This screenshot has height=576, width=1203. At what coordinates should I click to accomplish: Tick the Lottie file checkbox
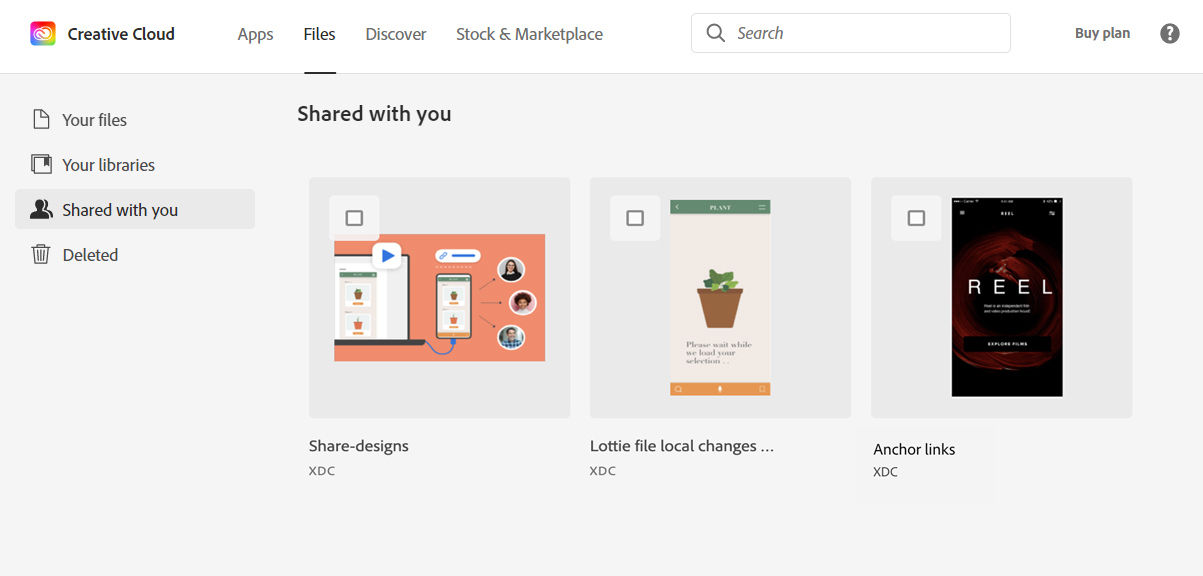635,218
